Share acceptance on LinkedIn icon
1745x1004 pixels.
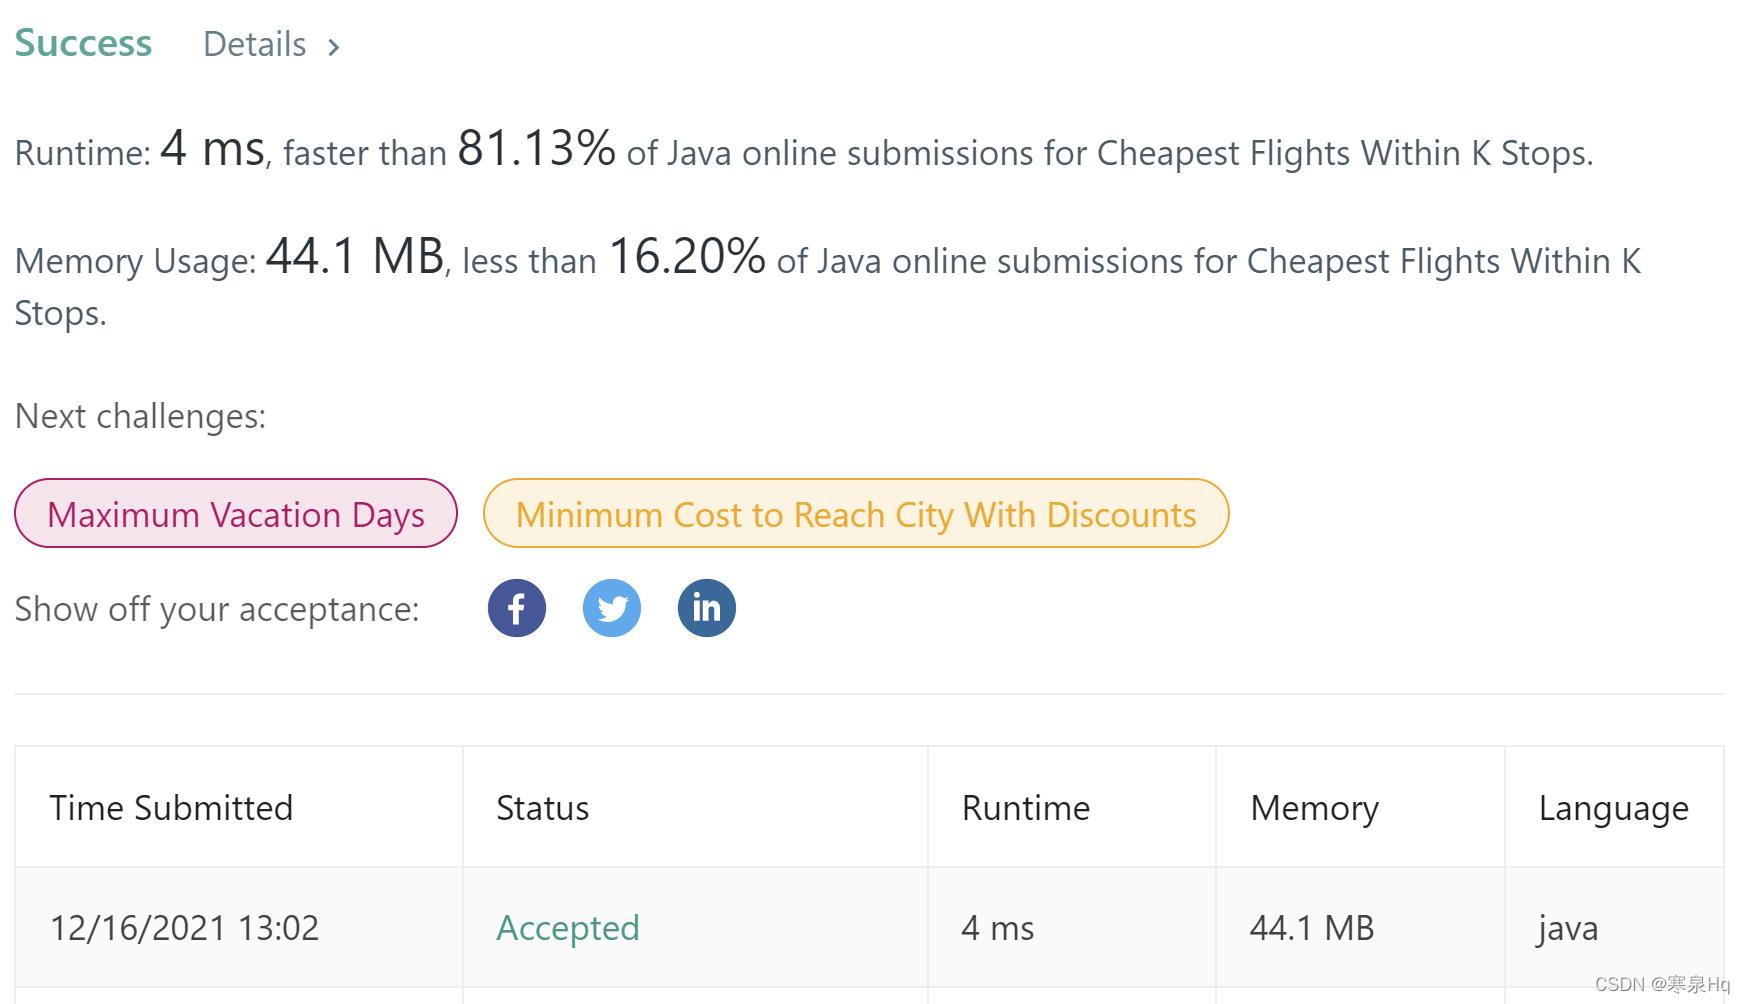point(707,608)
